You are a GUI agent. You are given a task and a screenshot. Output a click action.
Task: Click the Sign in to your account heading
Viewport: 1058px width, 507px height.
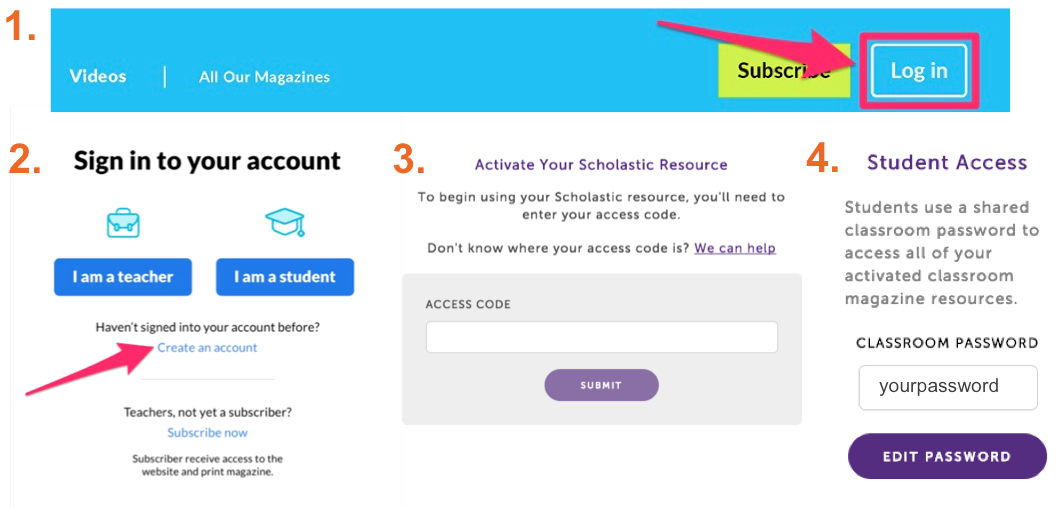[207, 161]
